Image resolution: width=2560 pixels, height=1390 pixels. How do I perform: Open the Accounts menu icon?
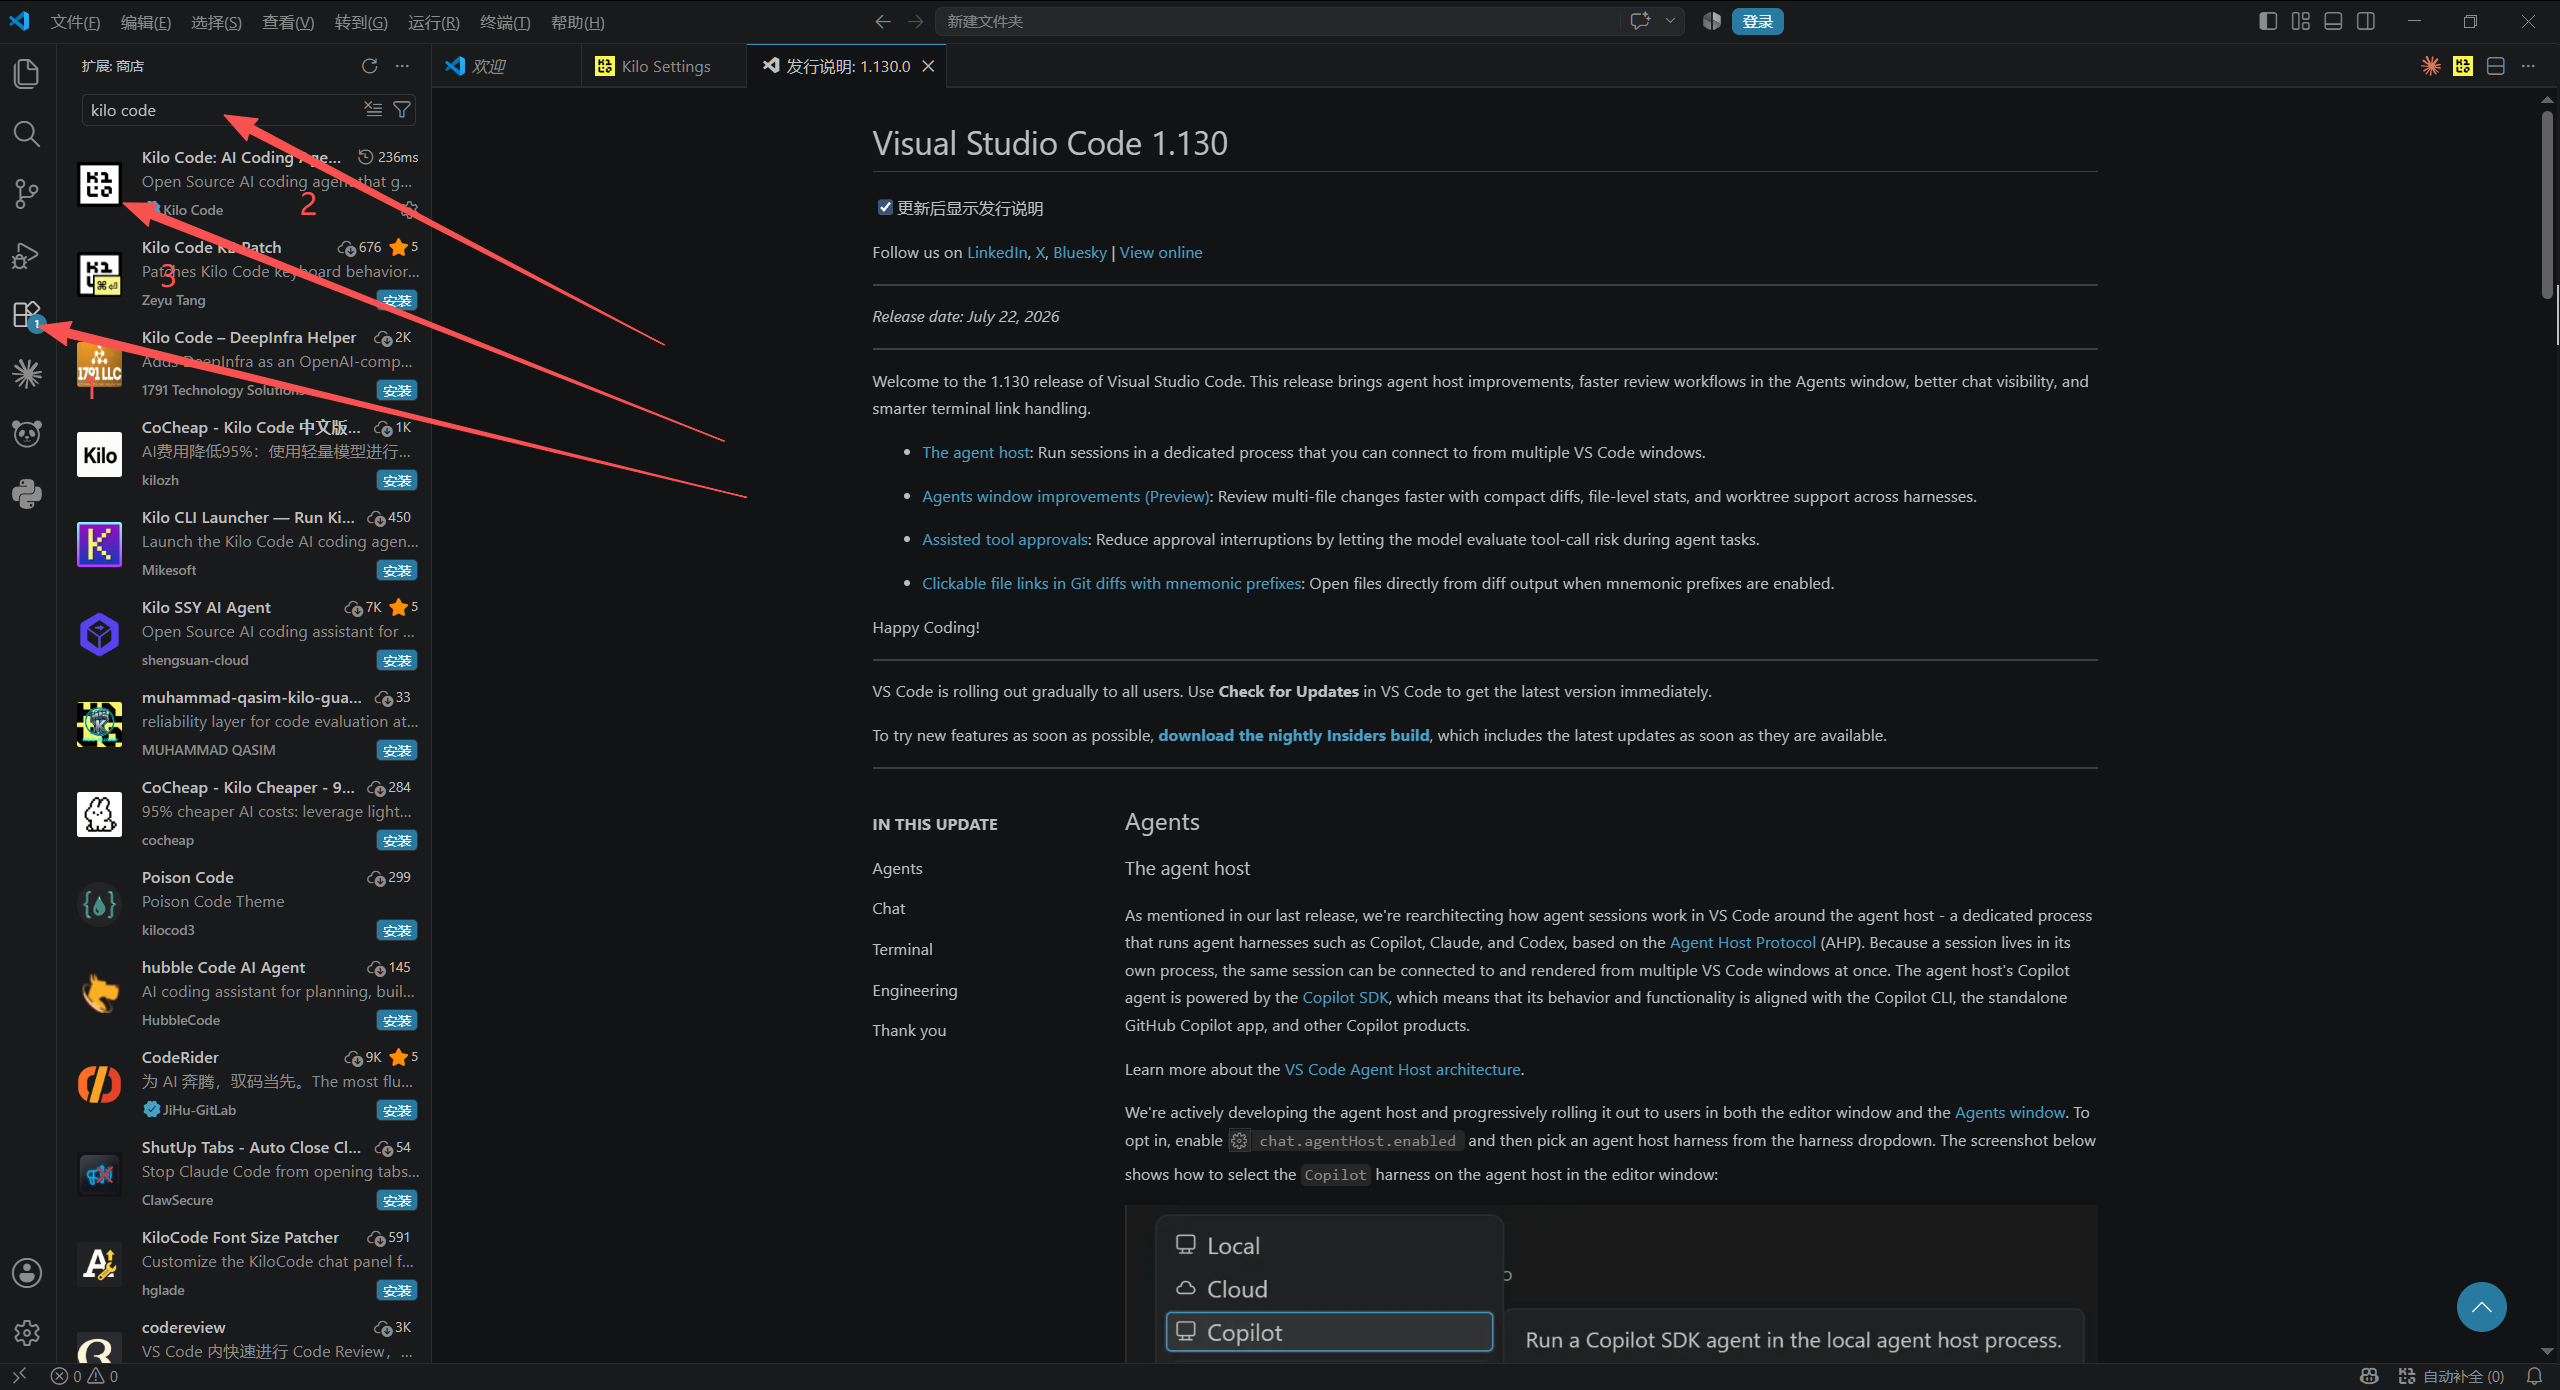pos(27,1272)
